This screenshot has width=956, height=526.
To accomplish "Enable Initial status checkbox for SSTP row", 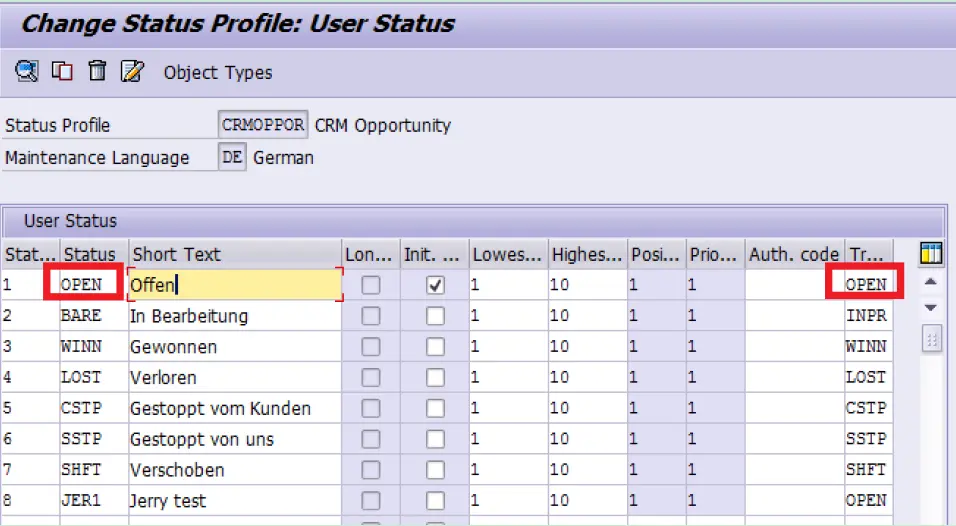I will [x=435, y=439].
